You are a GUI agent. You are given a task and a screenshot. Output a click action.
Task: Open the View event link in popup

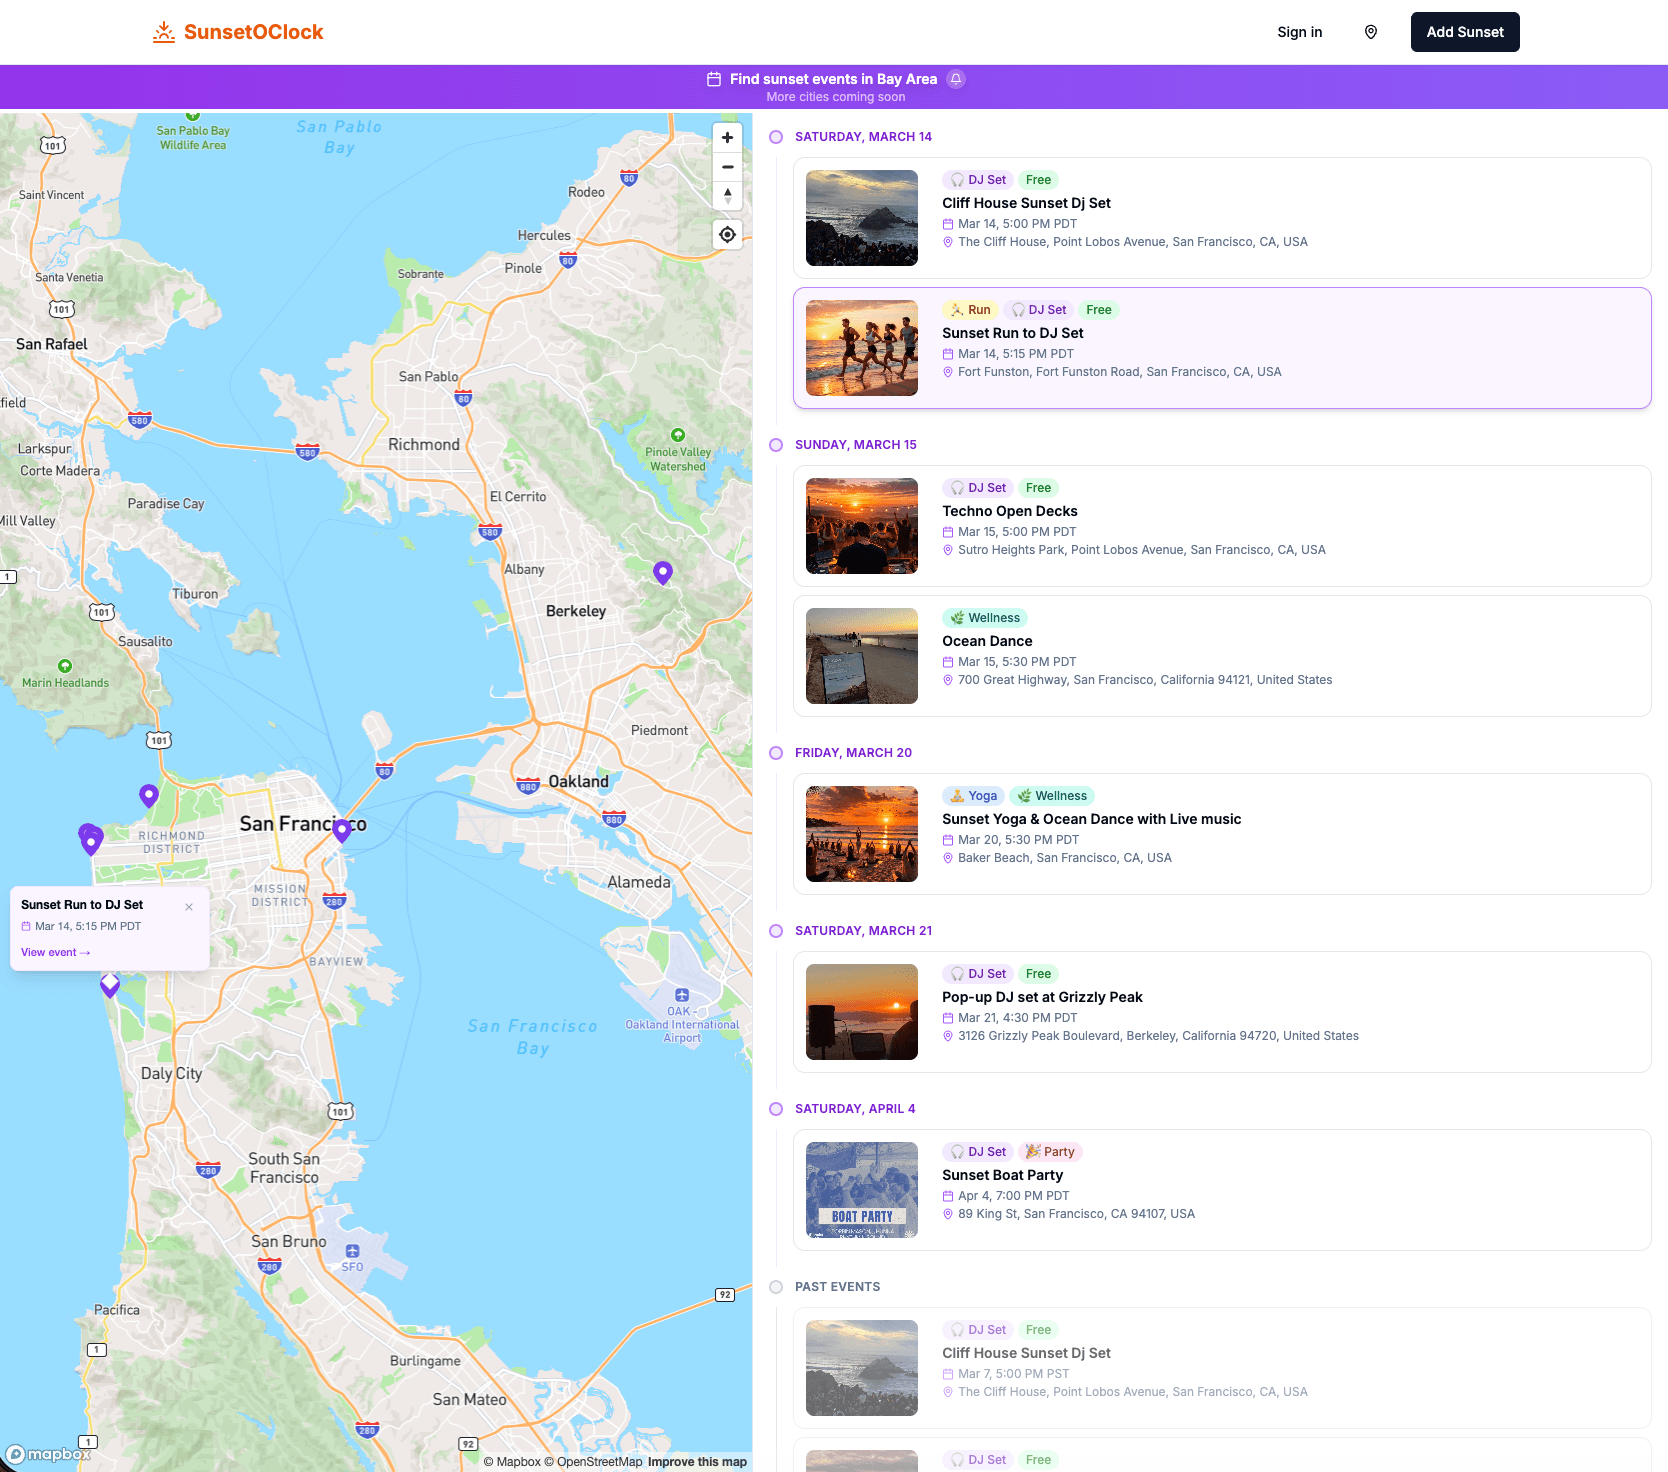tap(56, 952)
